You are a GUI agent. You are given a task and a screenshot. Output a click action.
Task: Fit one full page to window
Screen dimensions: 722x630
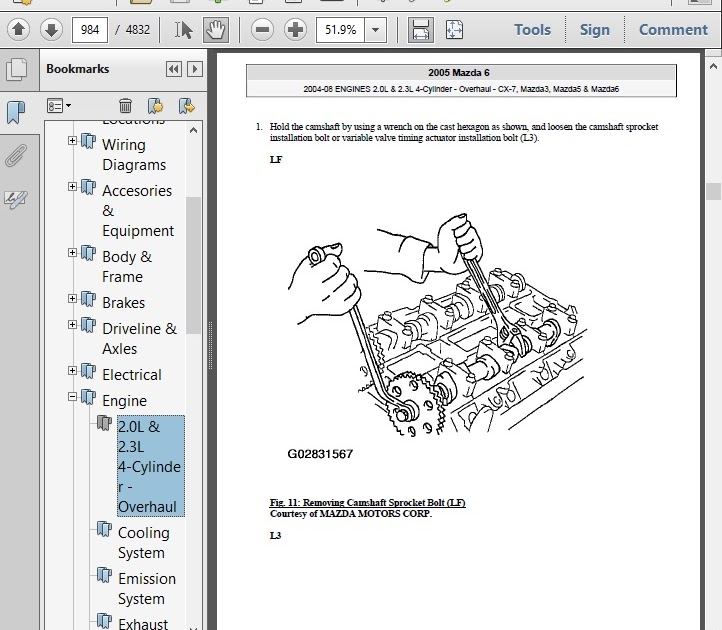pyautogui.click(x=454, y=30)
